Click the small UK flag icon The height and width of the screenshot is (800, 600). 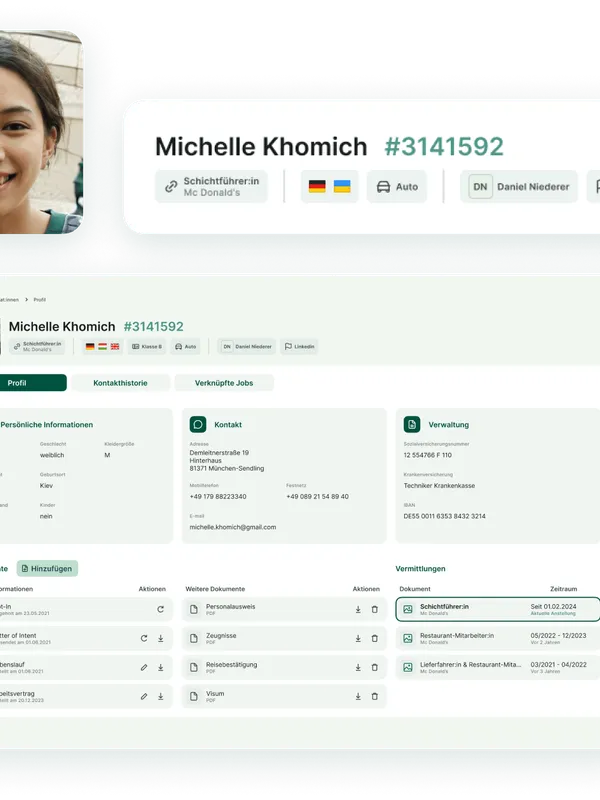point(115,346)
